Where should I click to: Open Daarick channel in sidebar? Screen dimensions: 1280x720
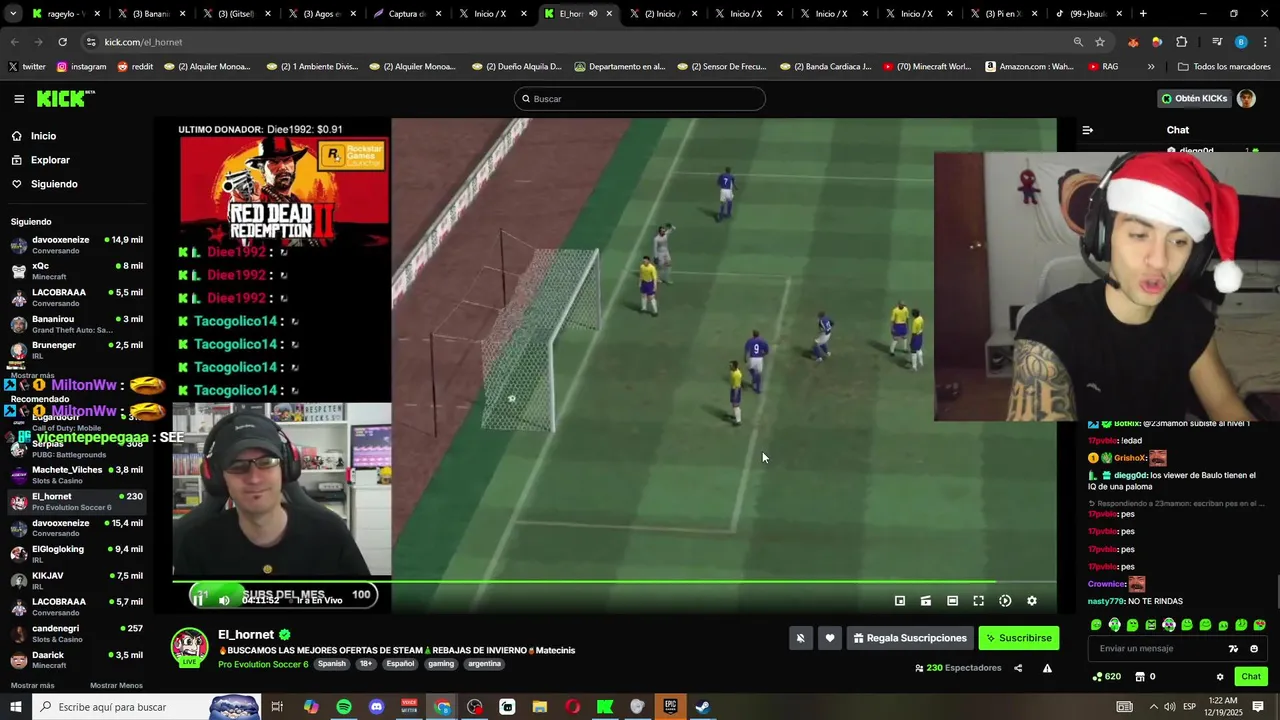pyautogui.click(x=77, y=660)
